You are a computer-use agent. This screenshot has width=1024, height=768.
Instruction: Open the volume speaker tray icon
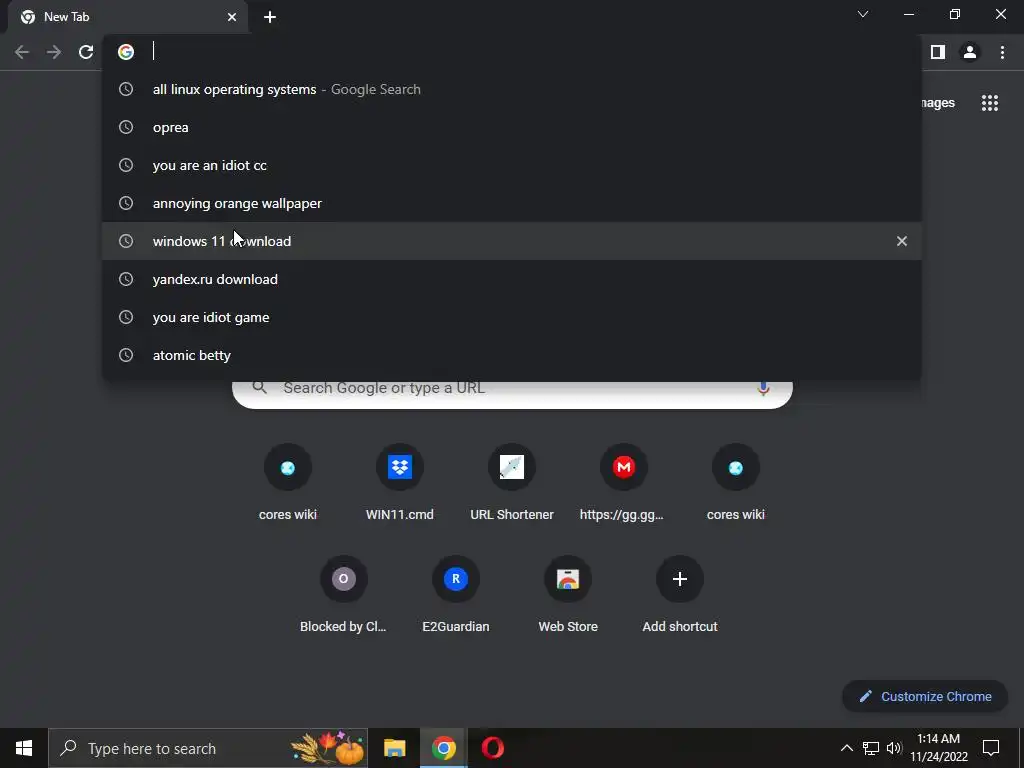click(894, 748)
